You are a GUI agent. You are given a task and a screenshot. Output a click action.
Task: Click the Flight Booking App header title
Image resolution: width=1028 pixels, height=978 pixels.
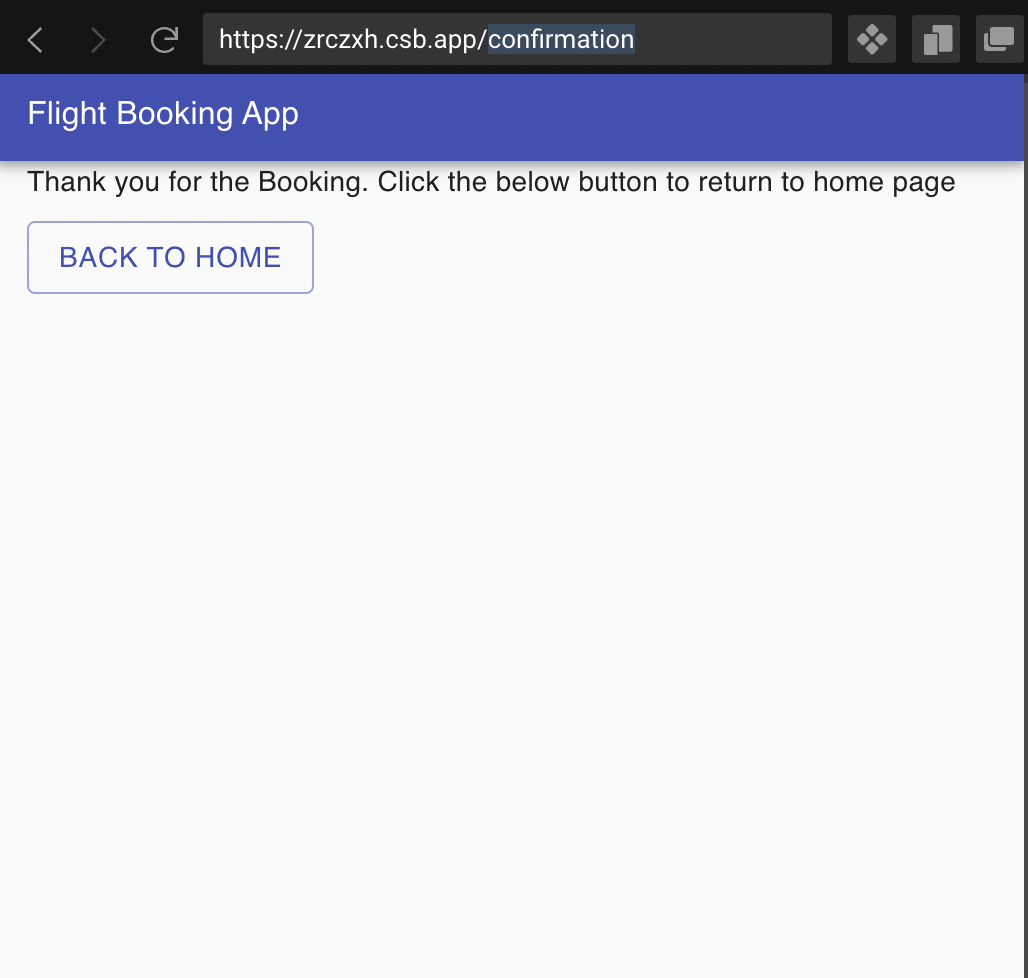[163, 114]
